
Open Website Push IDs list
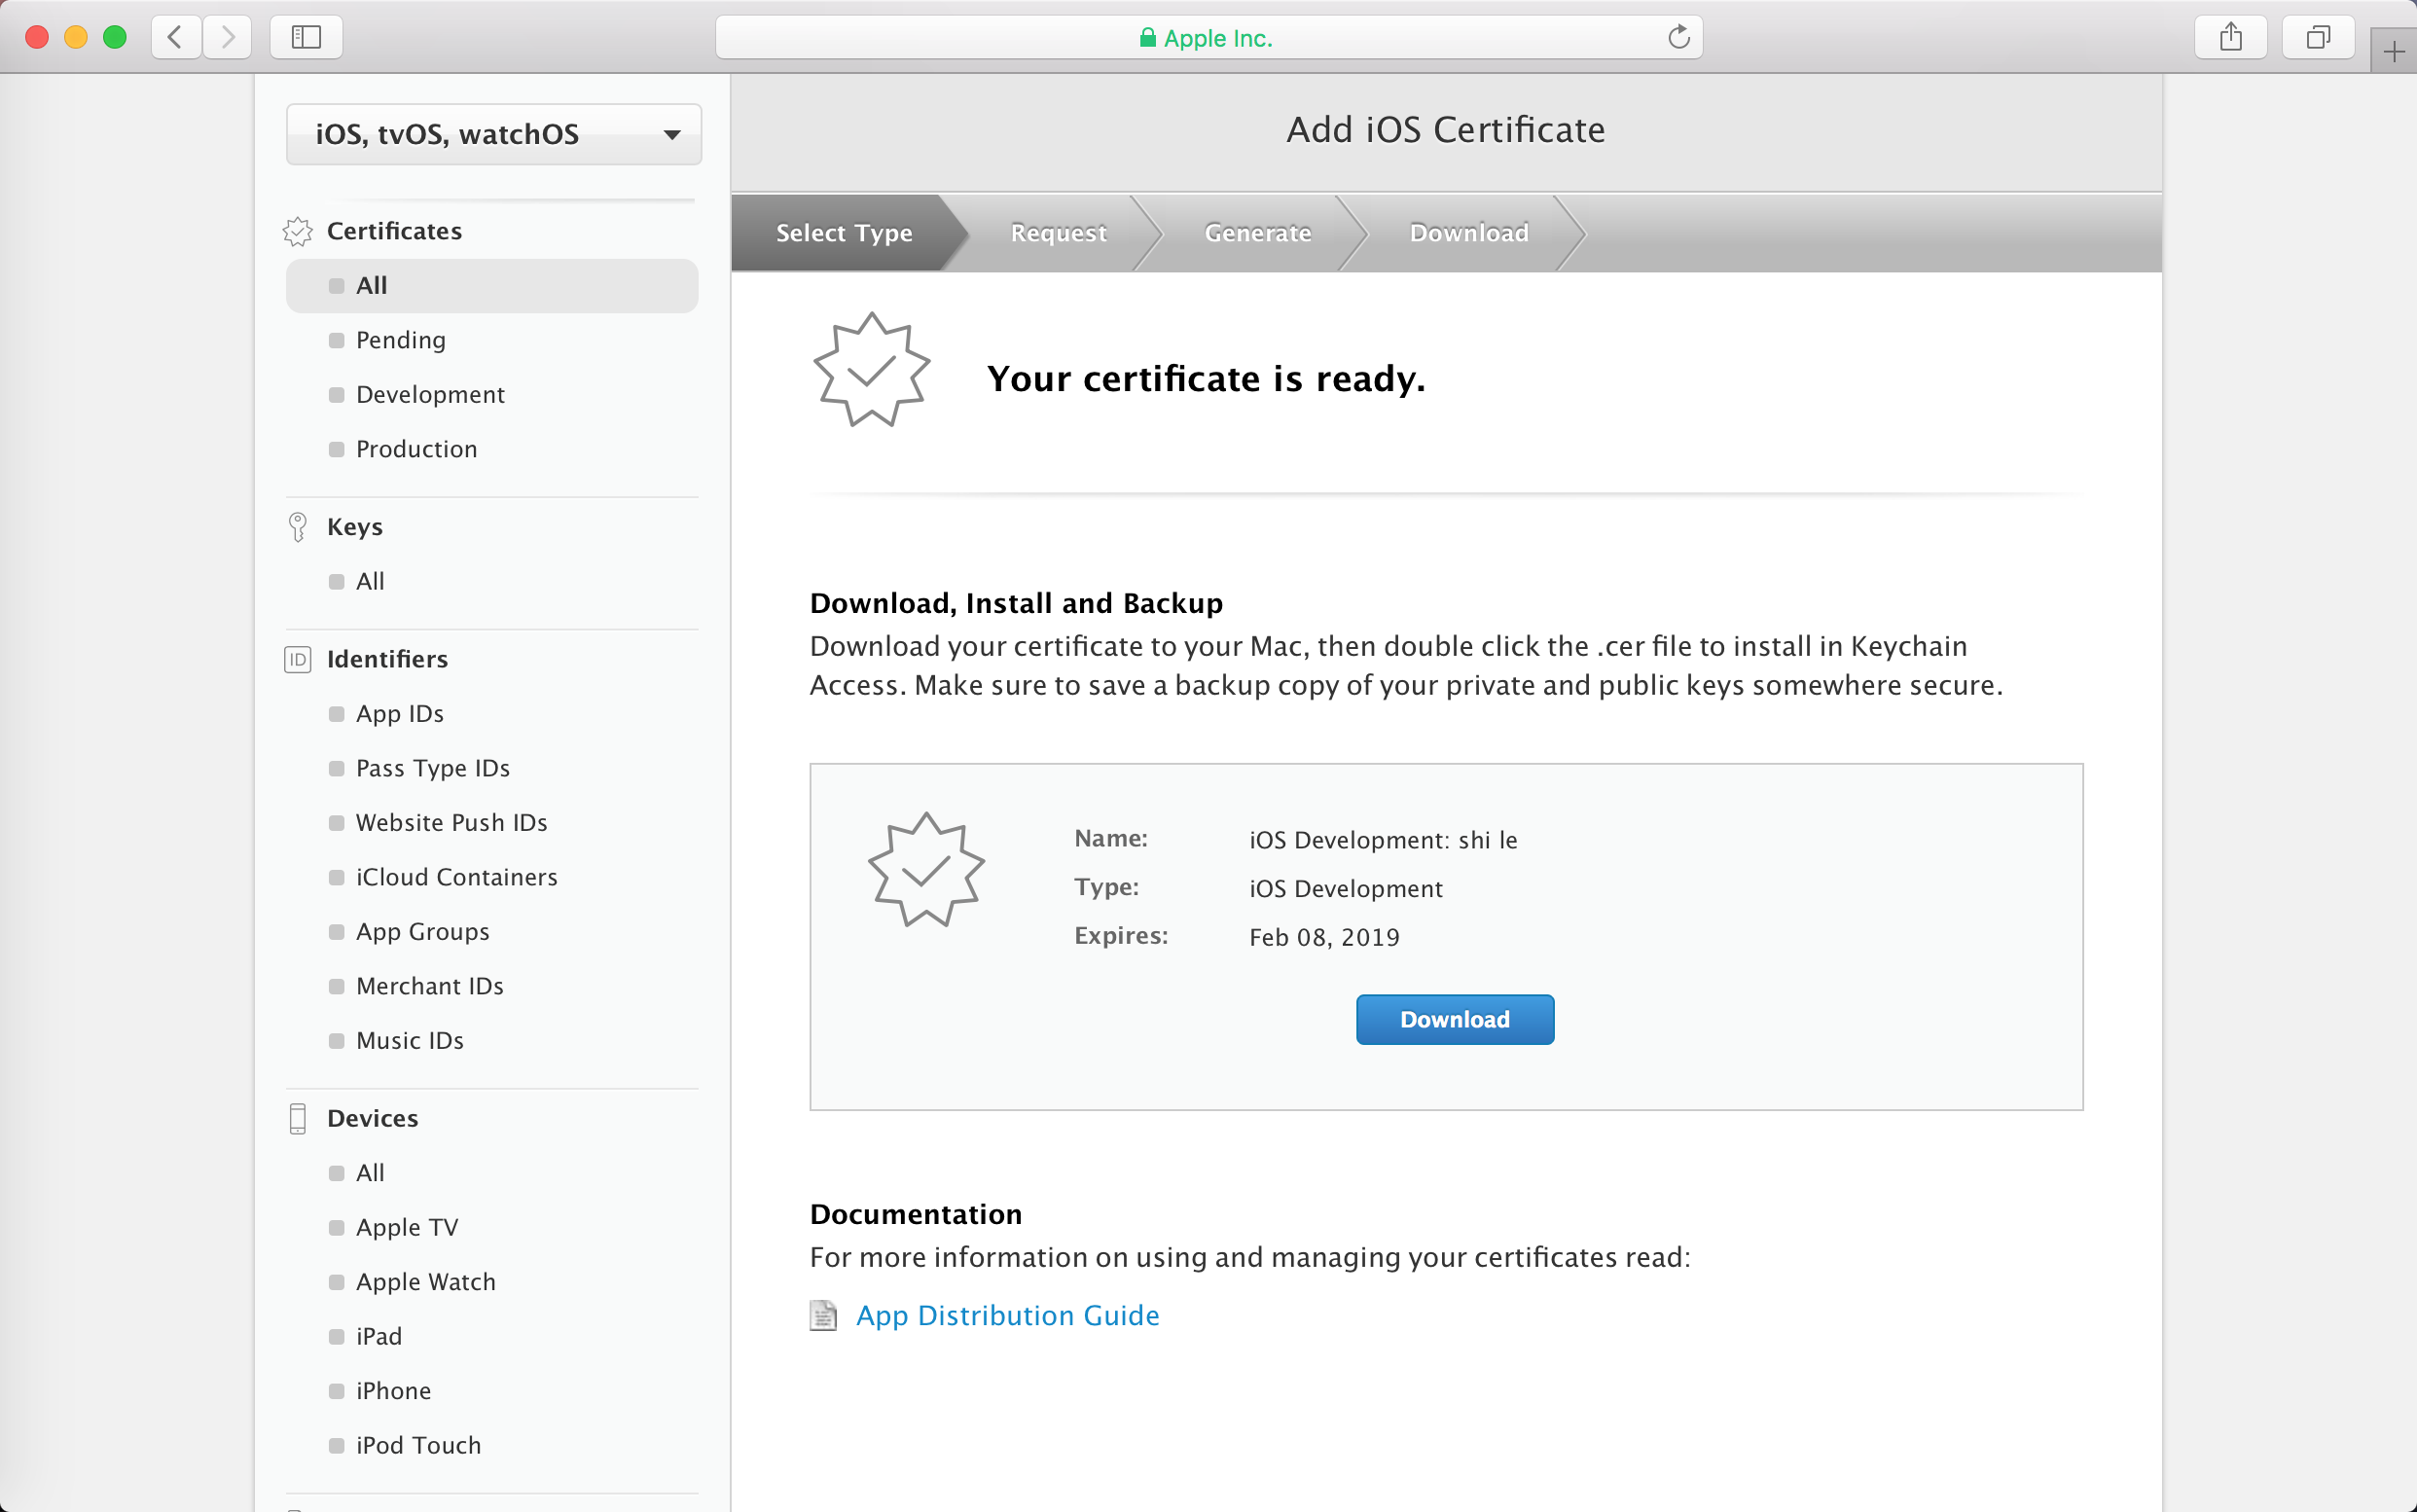click(x=452, y=823)
